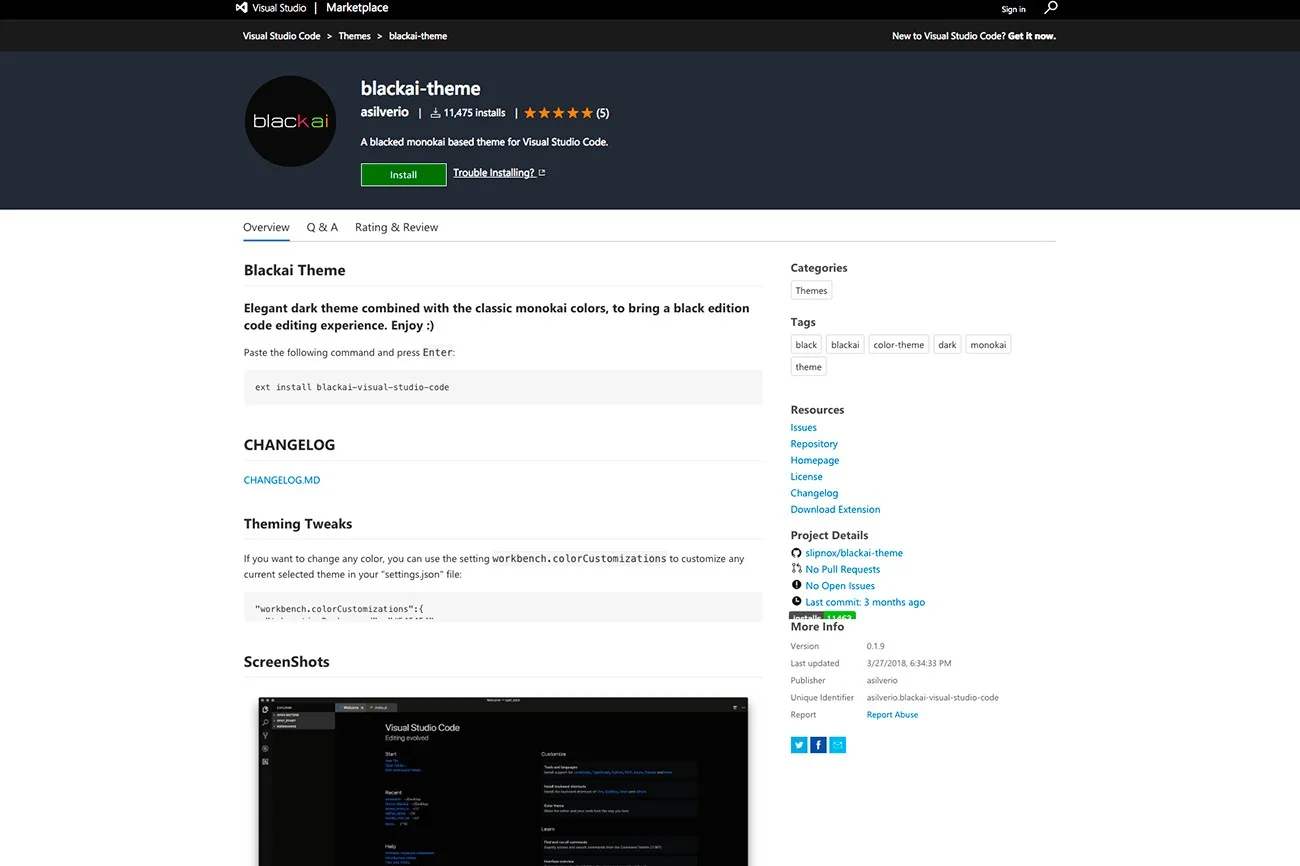Go to Marketplace home
Screen dimensions: 1300x866
click(x=357, y=8)
